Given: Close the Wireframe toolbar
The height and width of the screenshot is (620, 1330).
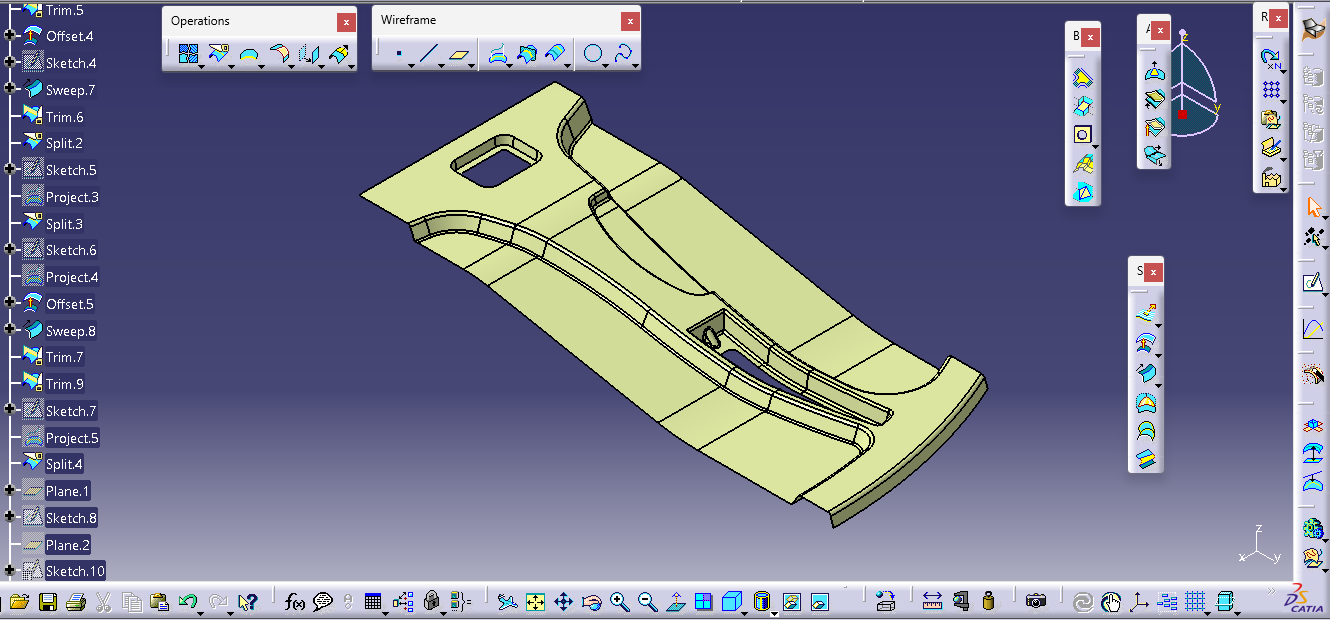Looking at the screenshot, I should (x=630, y=21).
